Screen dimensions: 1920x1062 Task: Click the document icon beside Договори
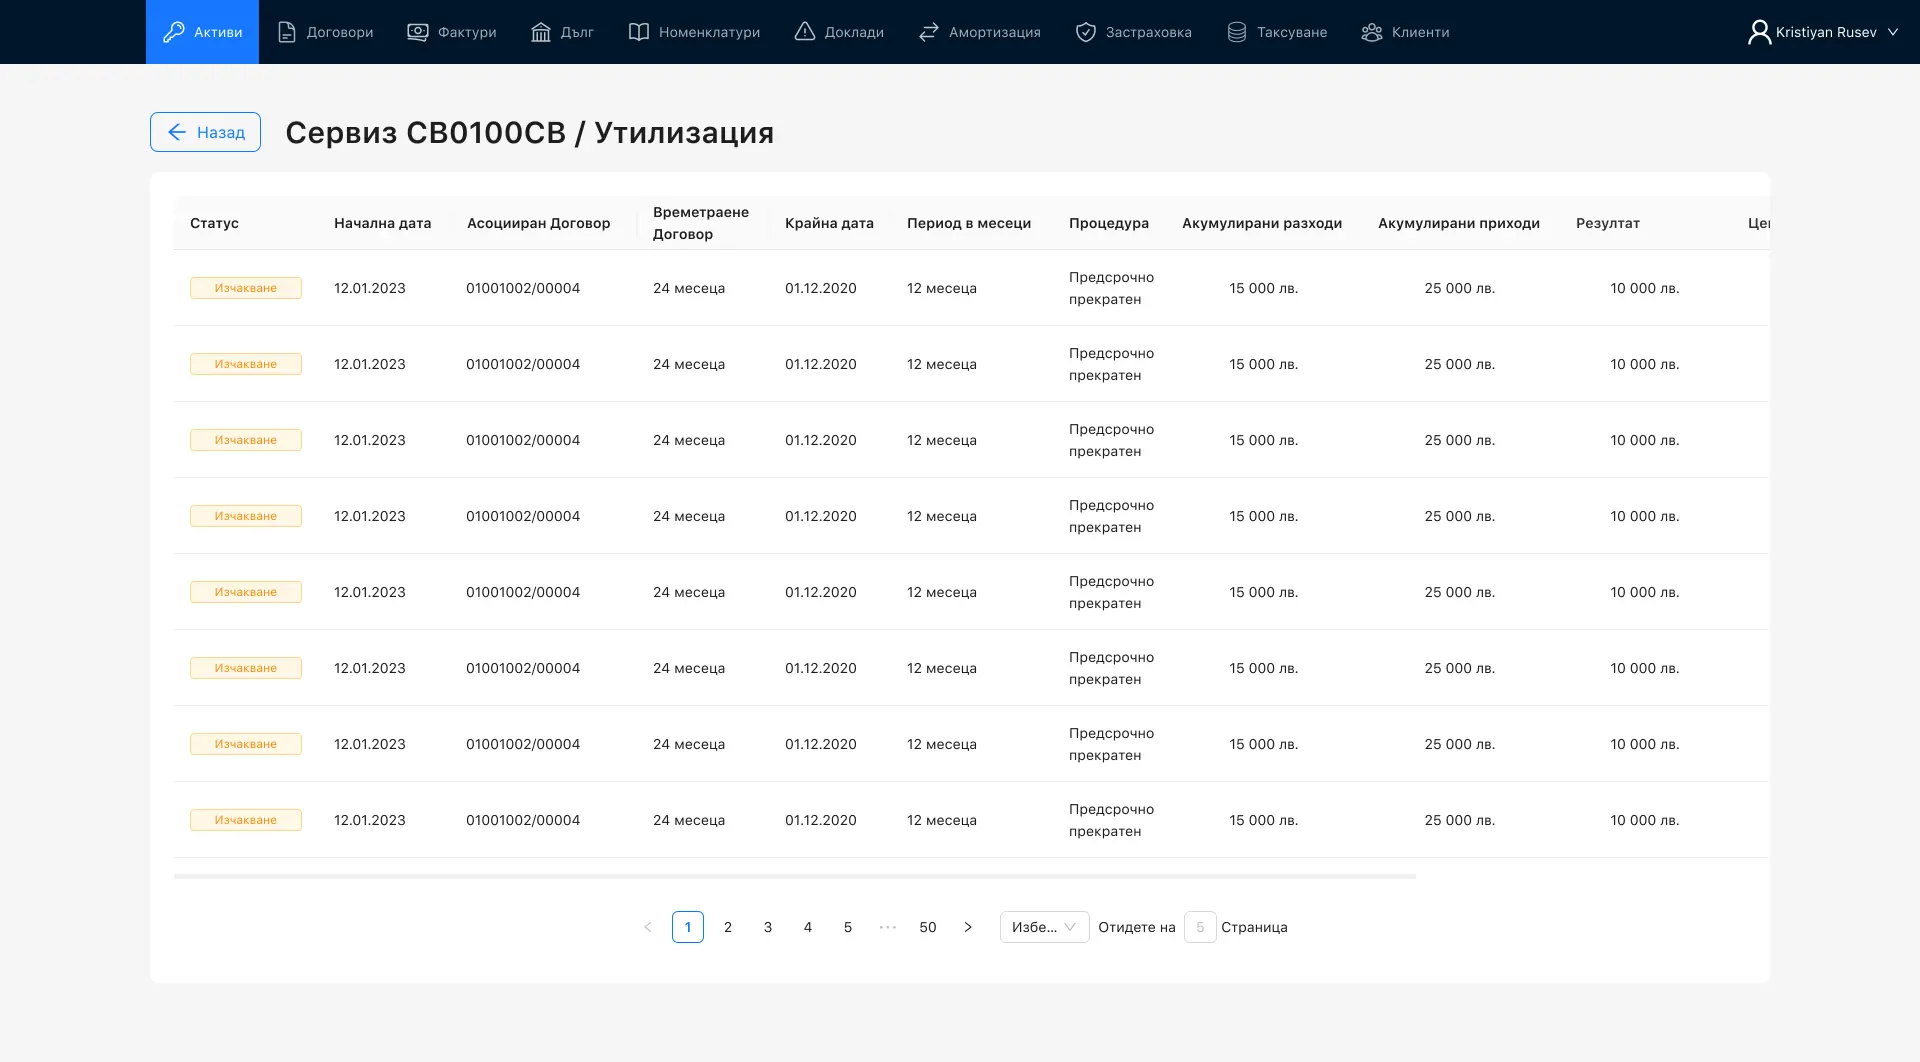tap(287, 32)
